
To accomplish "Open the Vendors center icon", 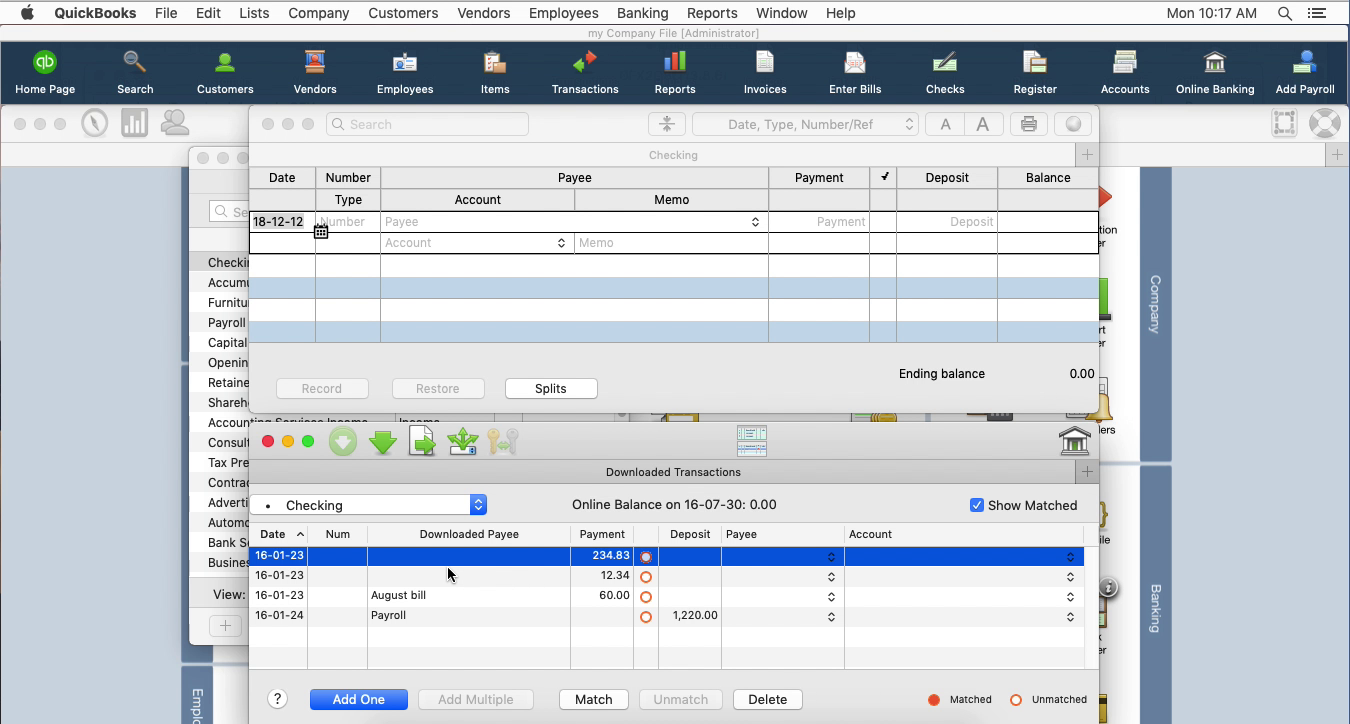I will 315,72.
